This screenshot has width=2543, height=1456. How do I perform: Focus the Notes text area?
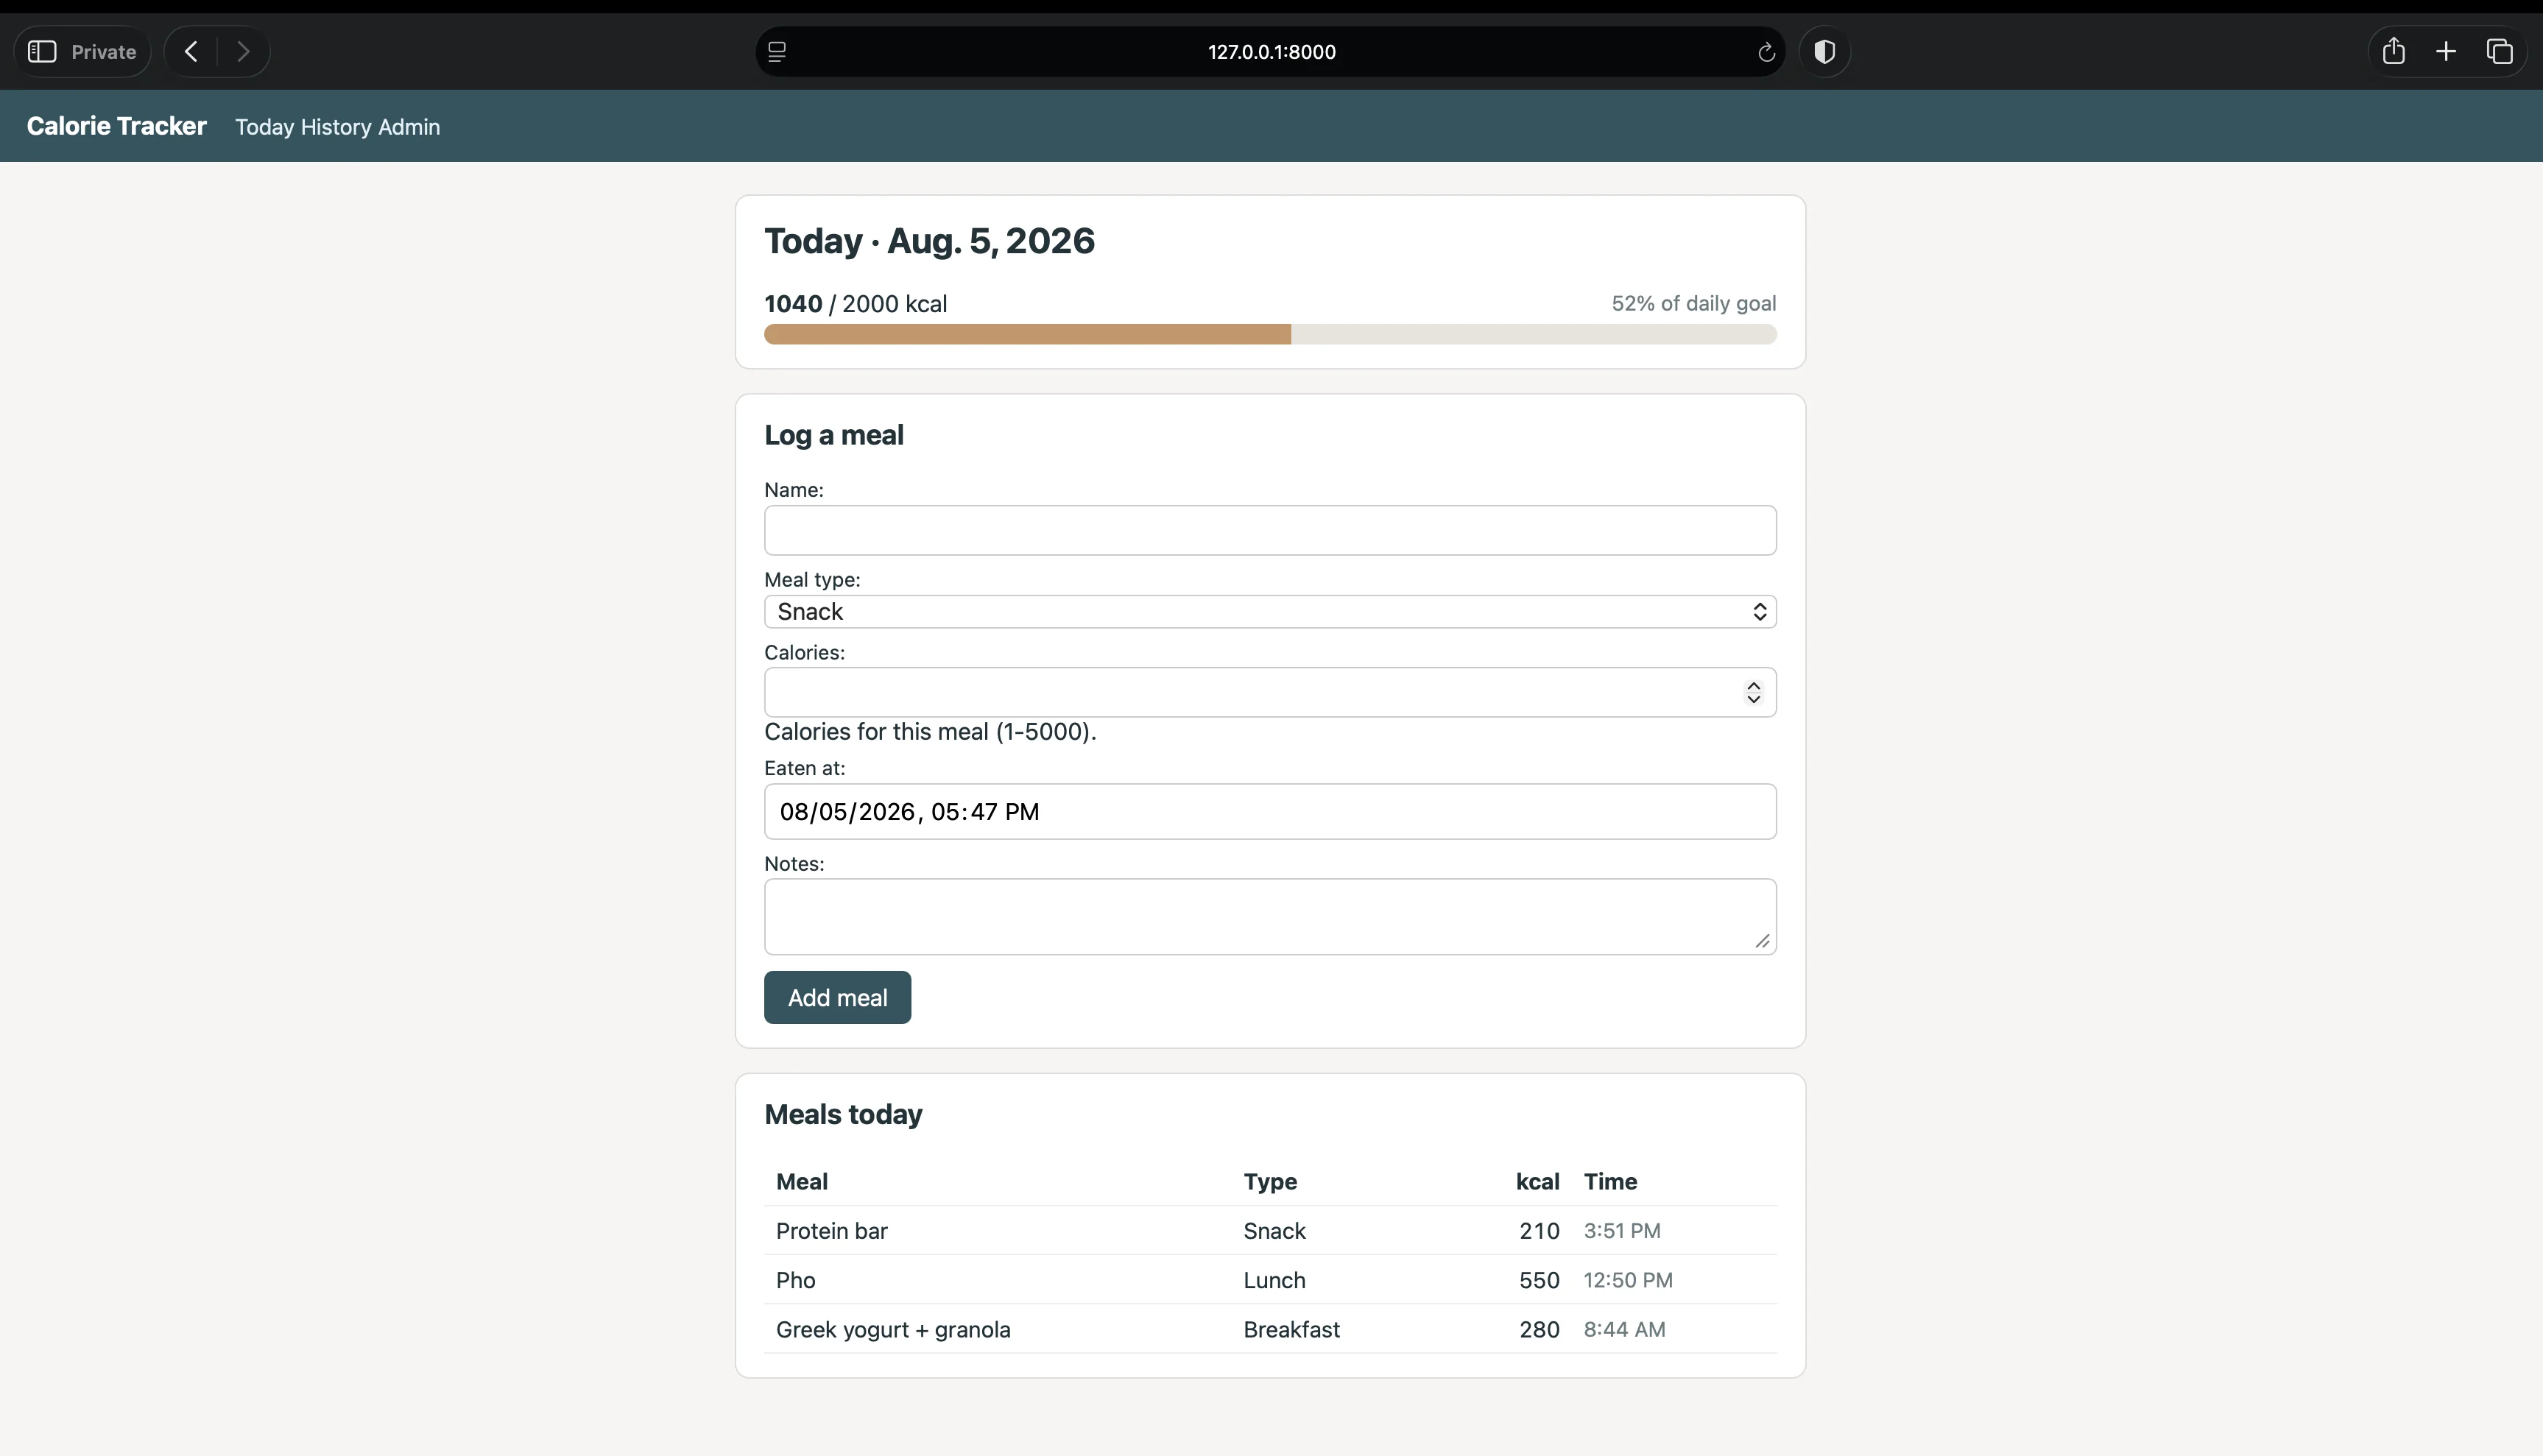coord(1270,917)
